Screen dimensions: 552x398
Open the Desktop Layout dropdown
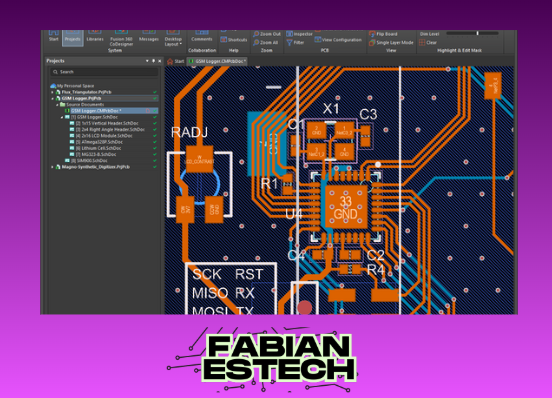point(173,39)
